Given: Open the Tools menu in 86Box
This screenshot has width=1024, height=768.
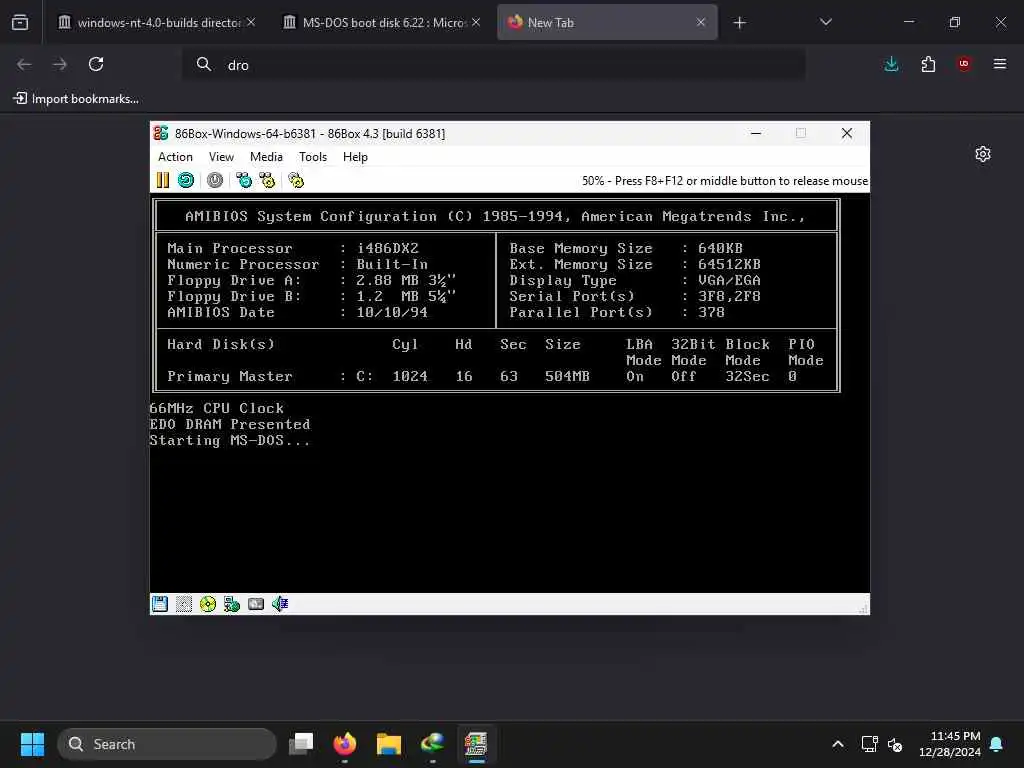Looking at the screenshot, I should [313, 157].
